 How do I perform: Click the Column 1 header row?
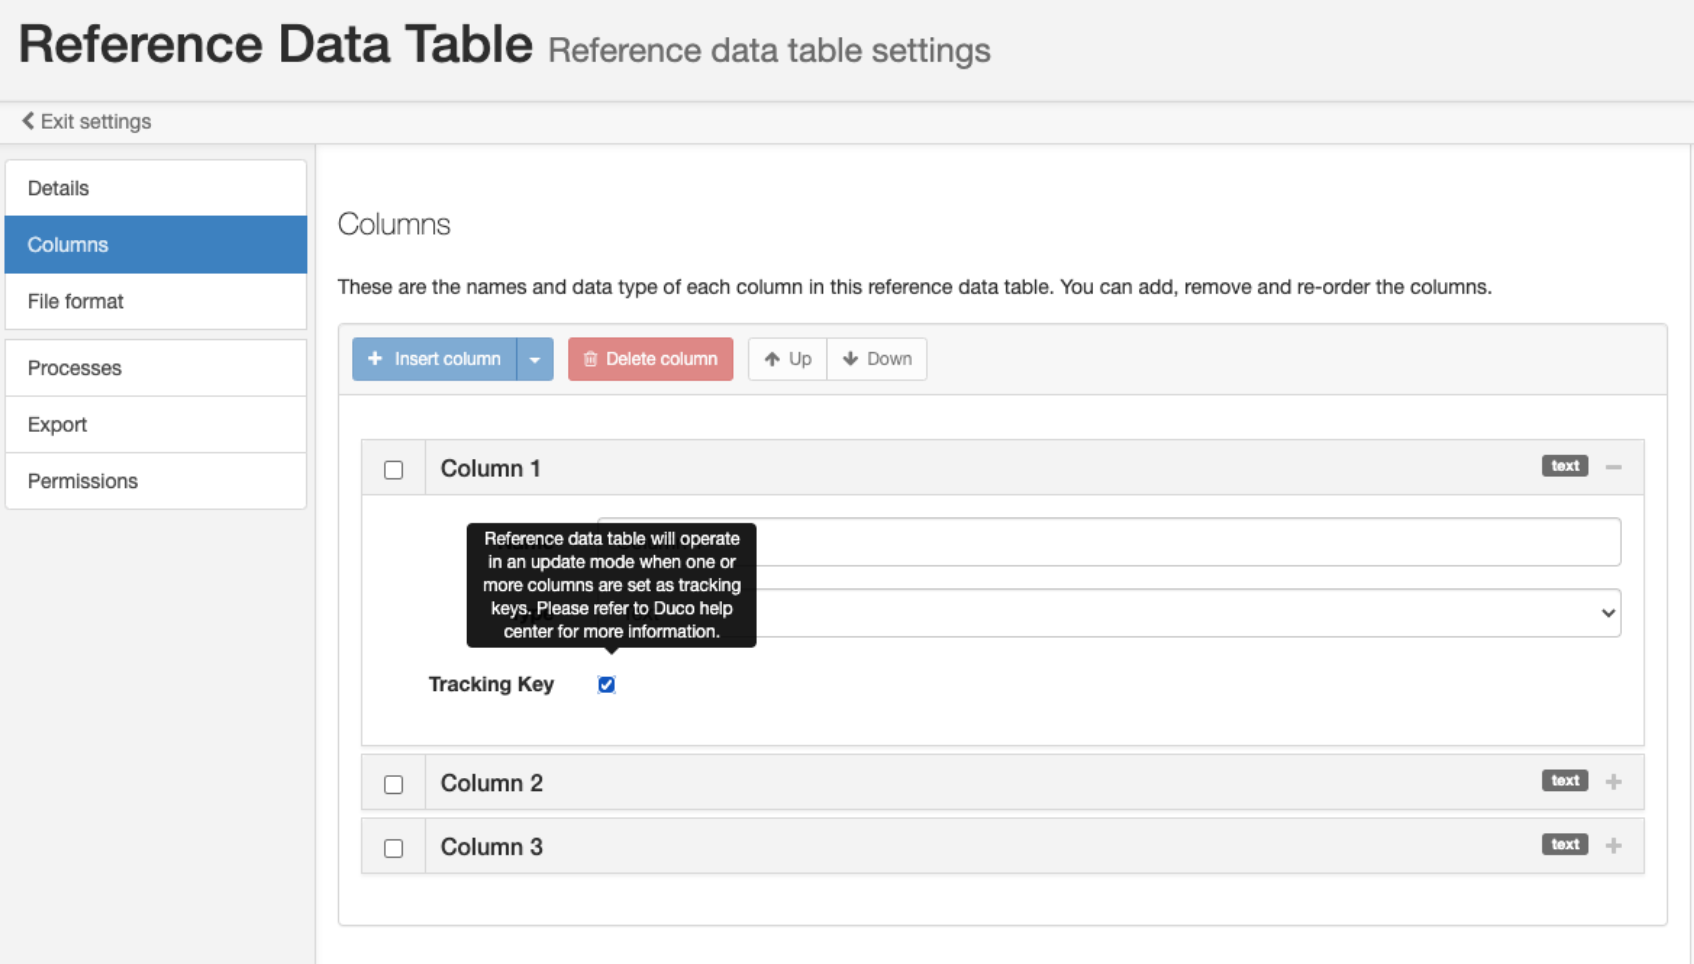[1002, 468]
